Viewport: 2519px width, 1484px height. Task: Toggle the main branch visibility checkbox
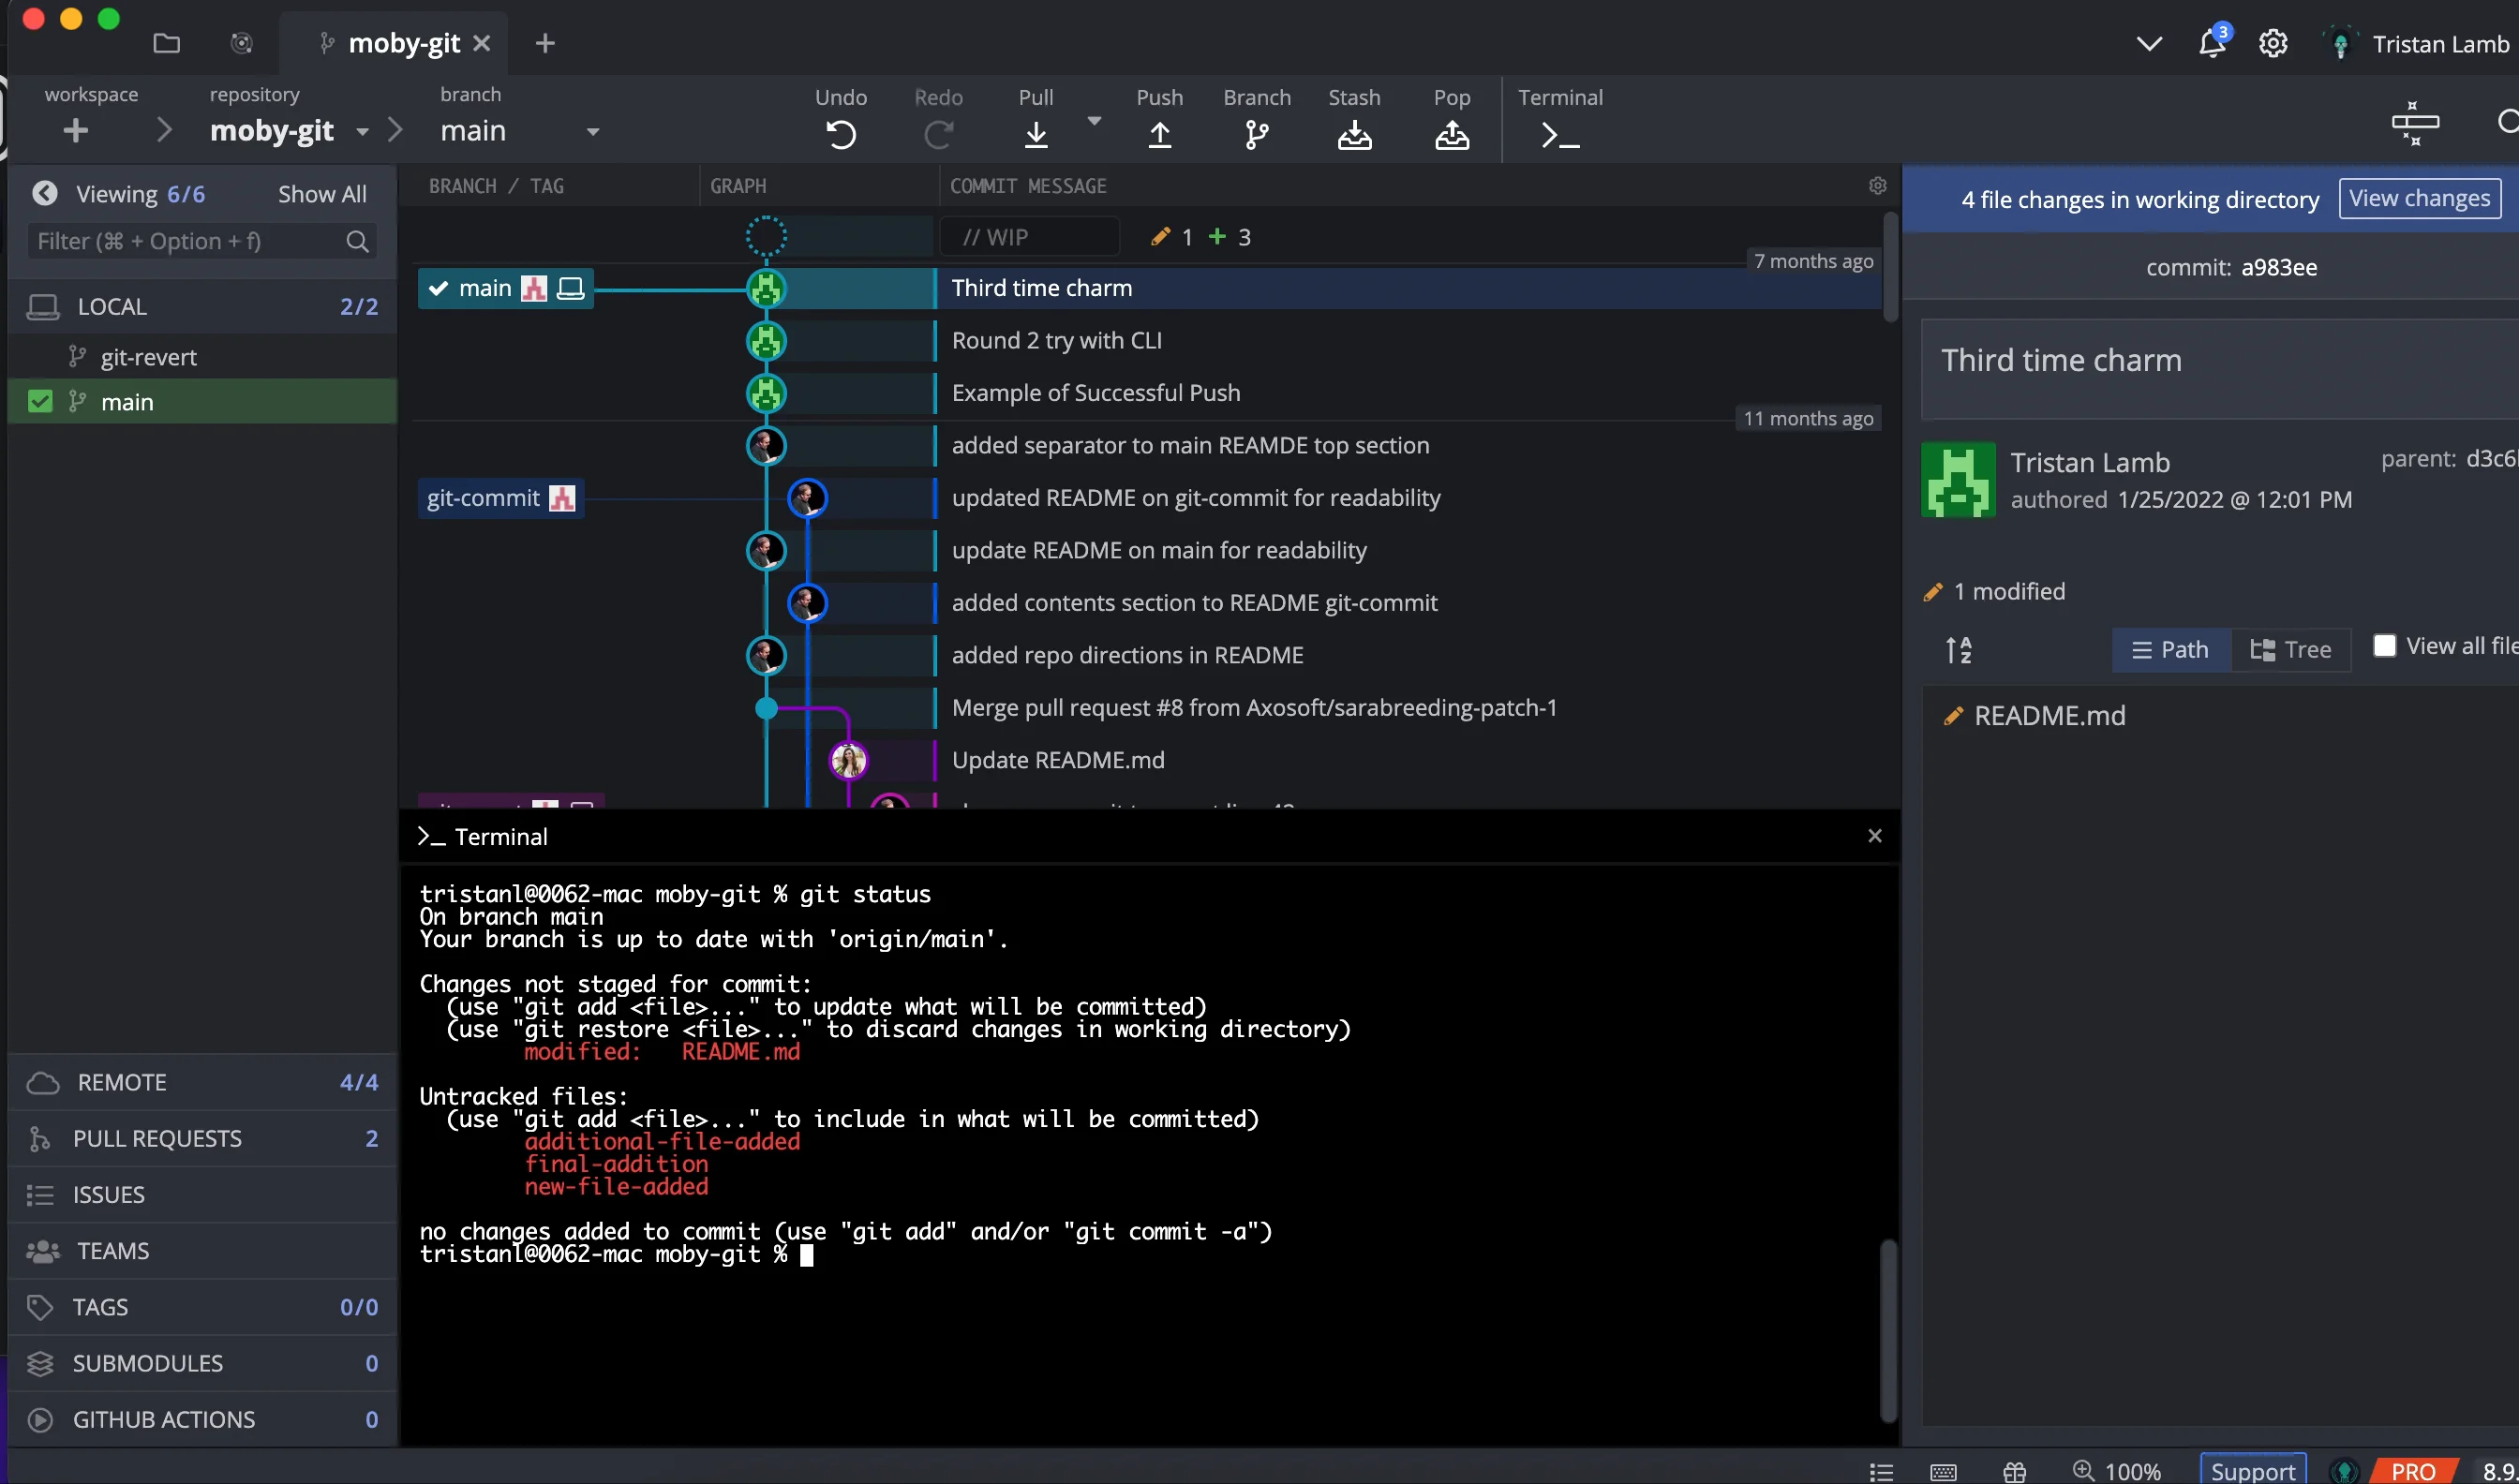click(x=40, y=402)
